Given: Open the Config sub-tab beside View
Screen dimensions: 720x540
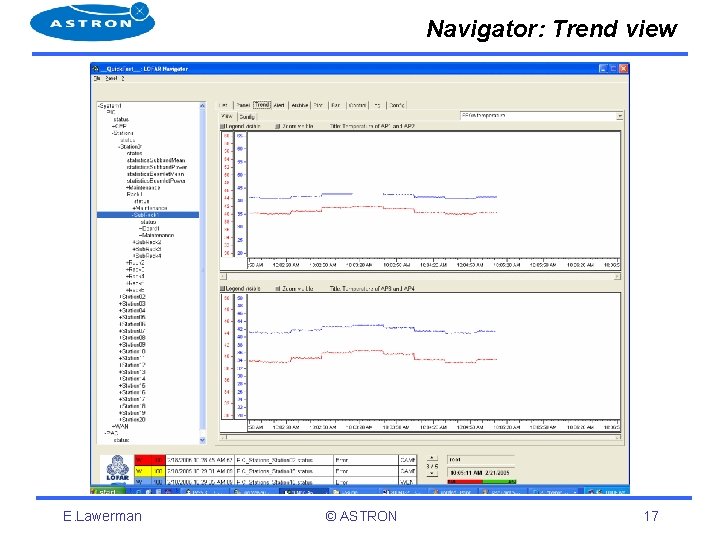Looking at the screenshot, I should [247, 117].
